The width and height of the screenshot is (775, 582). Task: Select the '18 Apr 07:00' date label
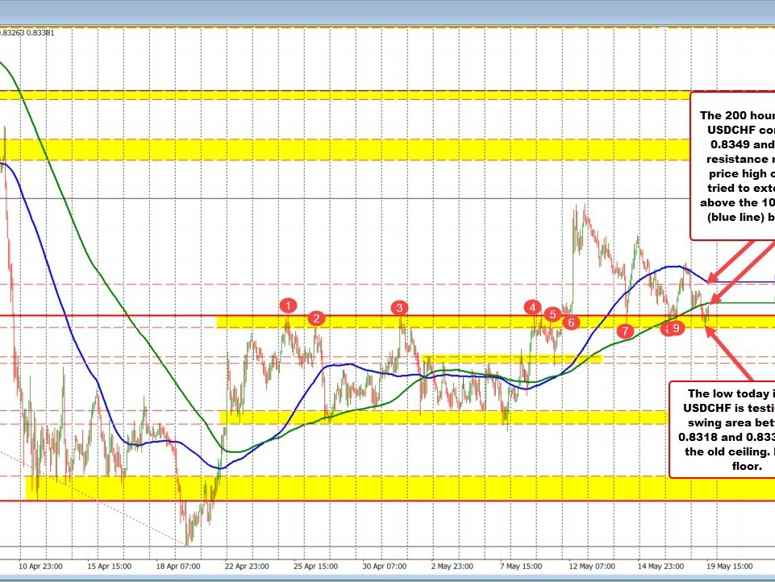point(178,566)
